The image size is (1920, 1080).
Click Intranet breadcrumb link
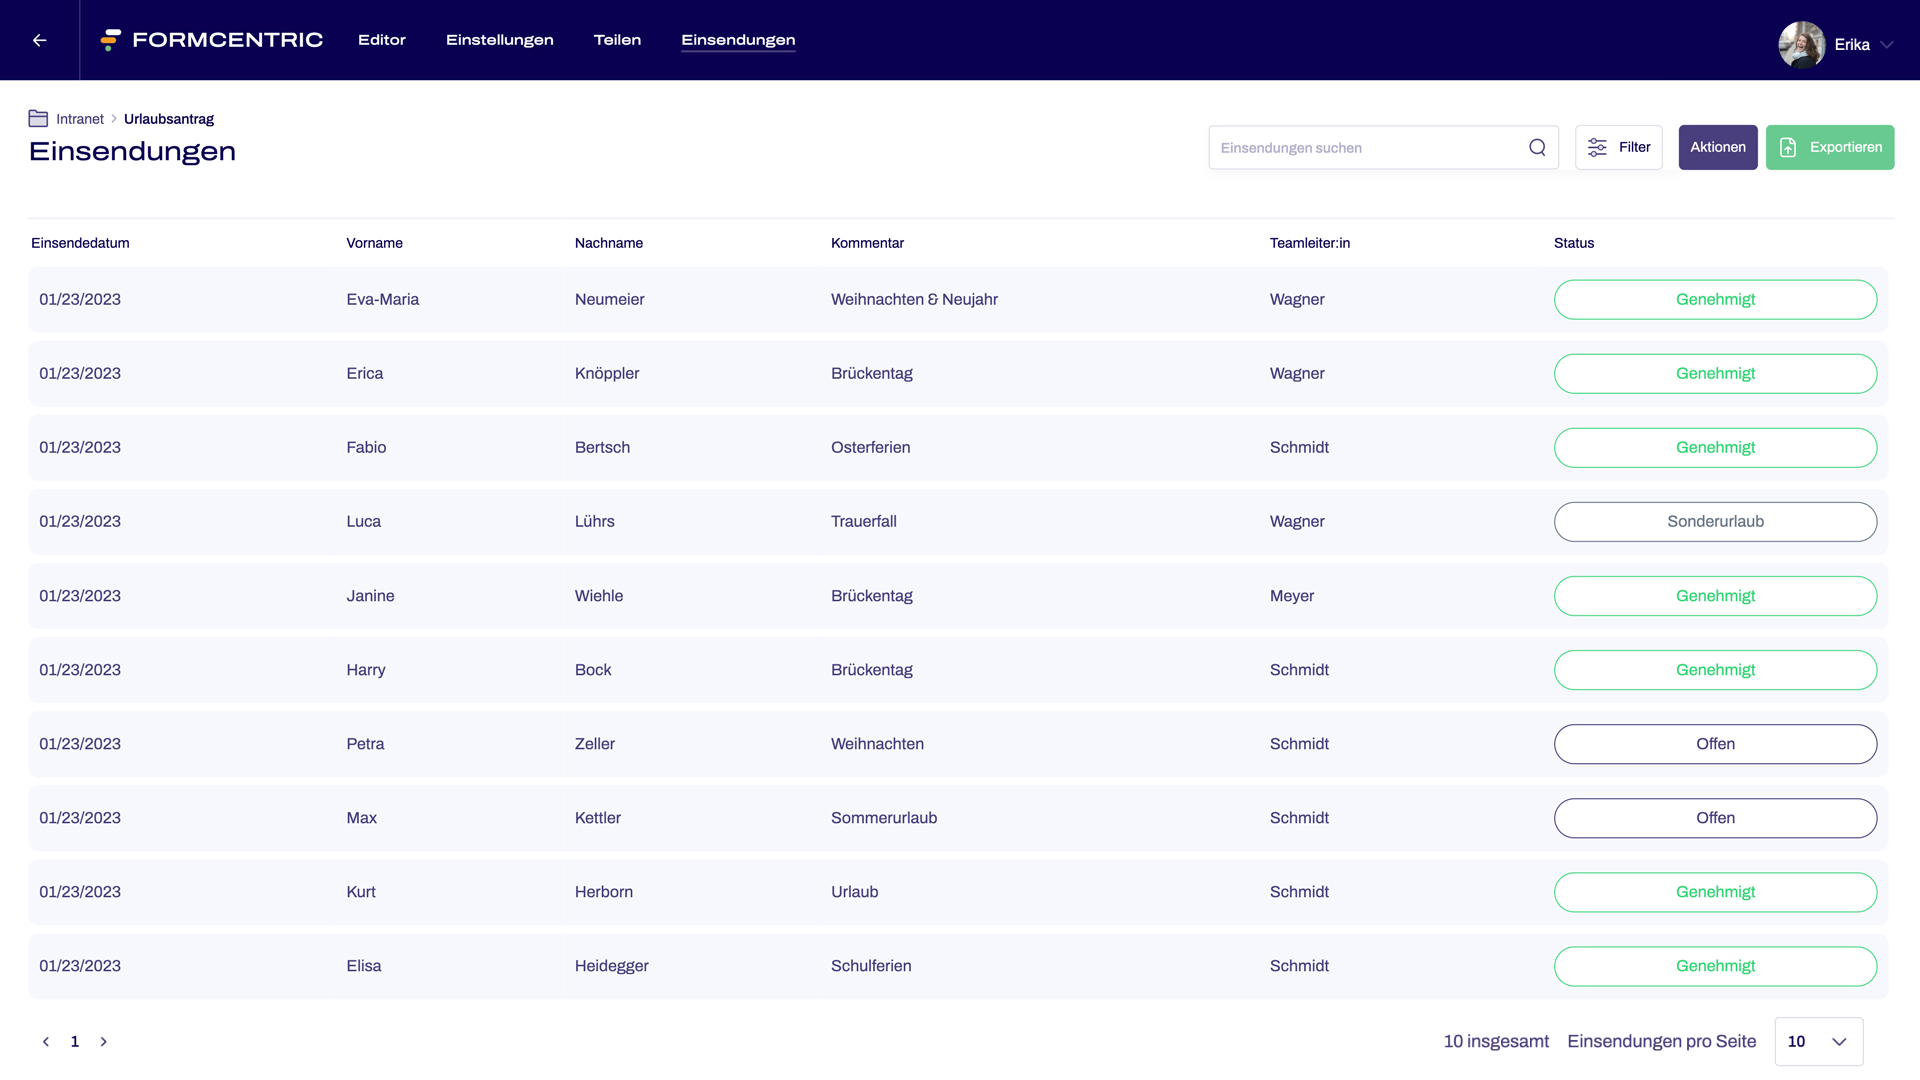(x=80, y=119)
